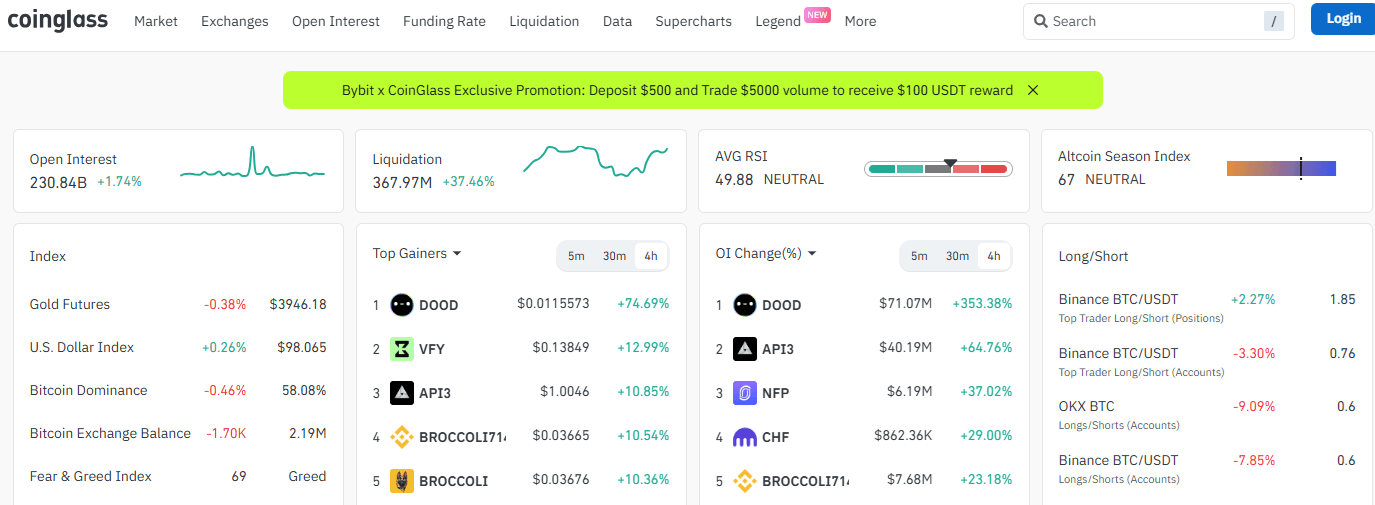Screen dimensions: 1375x505
Task: Select 5m timeframe in Top Gainers
Action: pos(576,256)
